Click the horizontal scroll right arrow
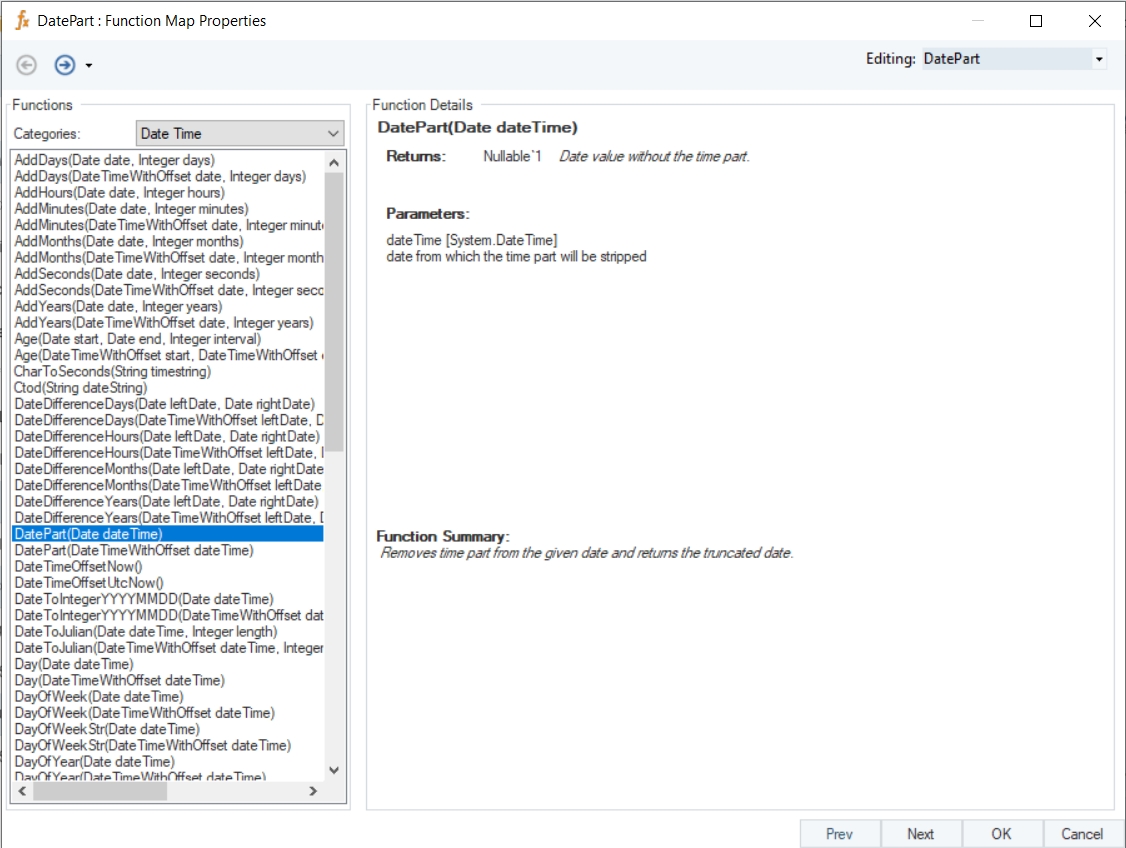Screen dimensions: 1126x848 click(x=312, y=791)
